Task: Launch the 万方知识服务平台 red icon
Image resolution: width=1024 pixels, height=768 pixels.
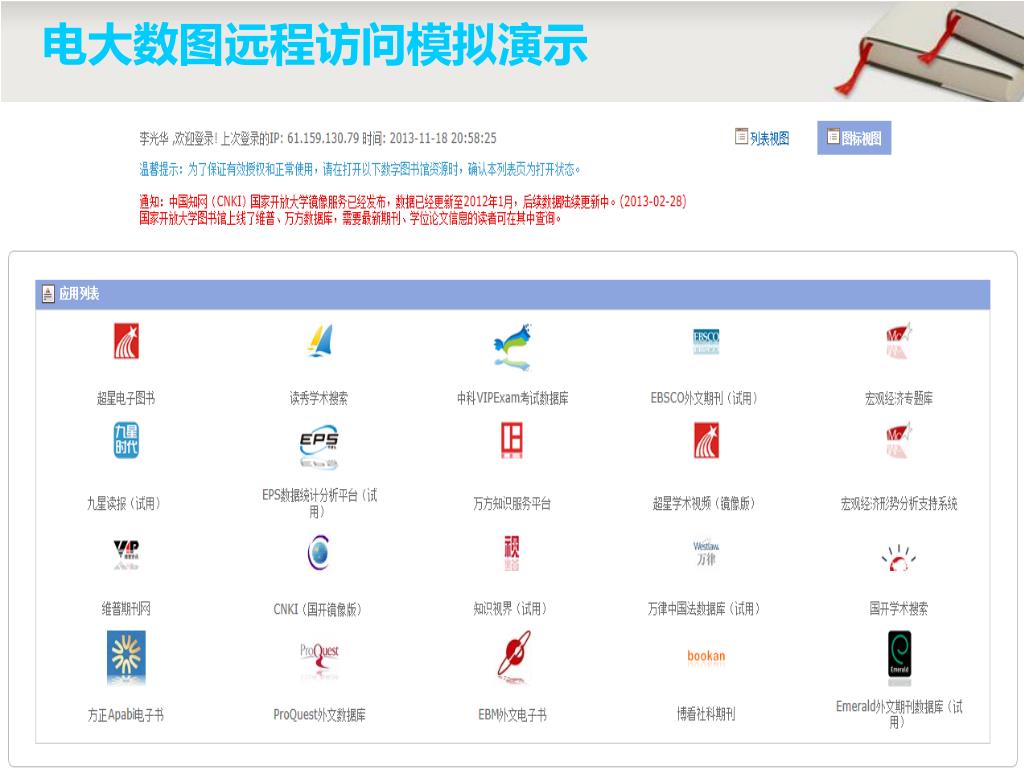Action: (512, 440)
